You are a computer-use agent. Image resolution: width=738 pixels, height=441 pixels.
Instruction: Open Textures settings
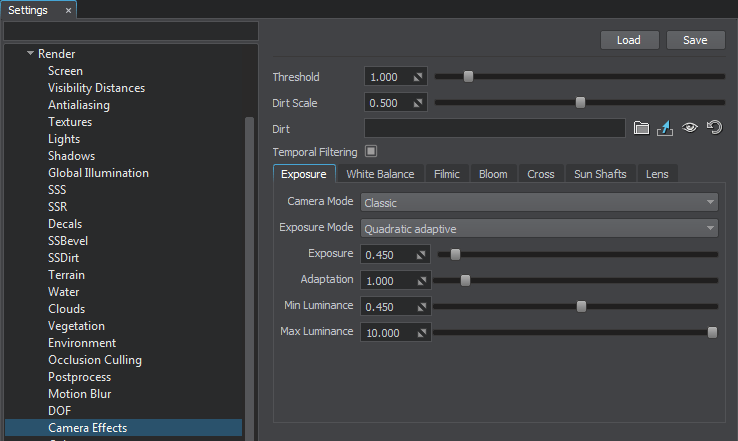click(x=70, y=121)
